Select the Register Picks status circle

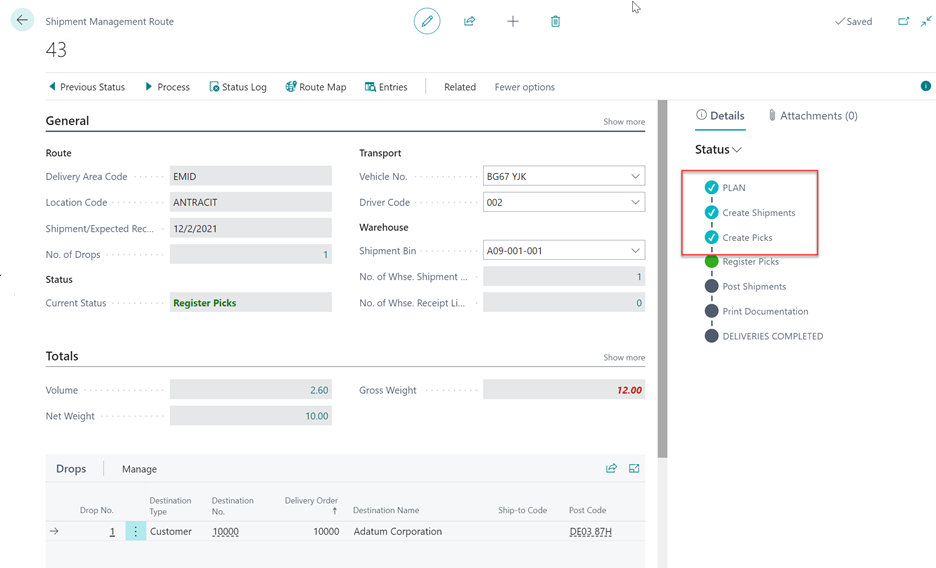pos(712,261)
